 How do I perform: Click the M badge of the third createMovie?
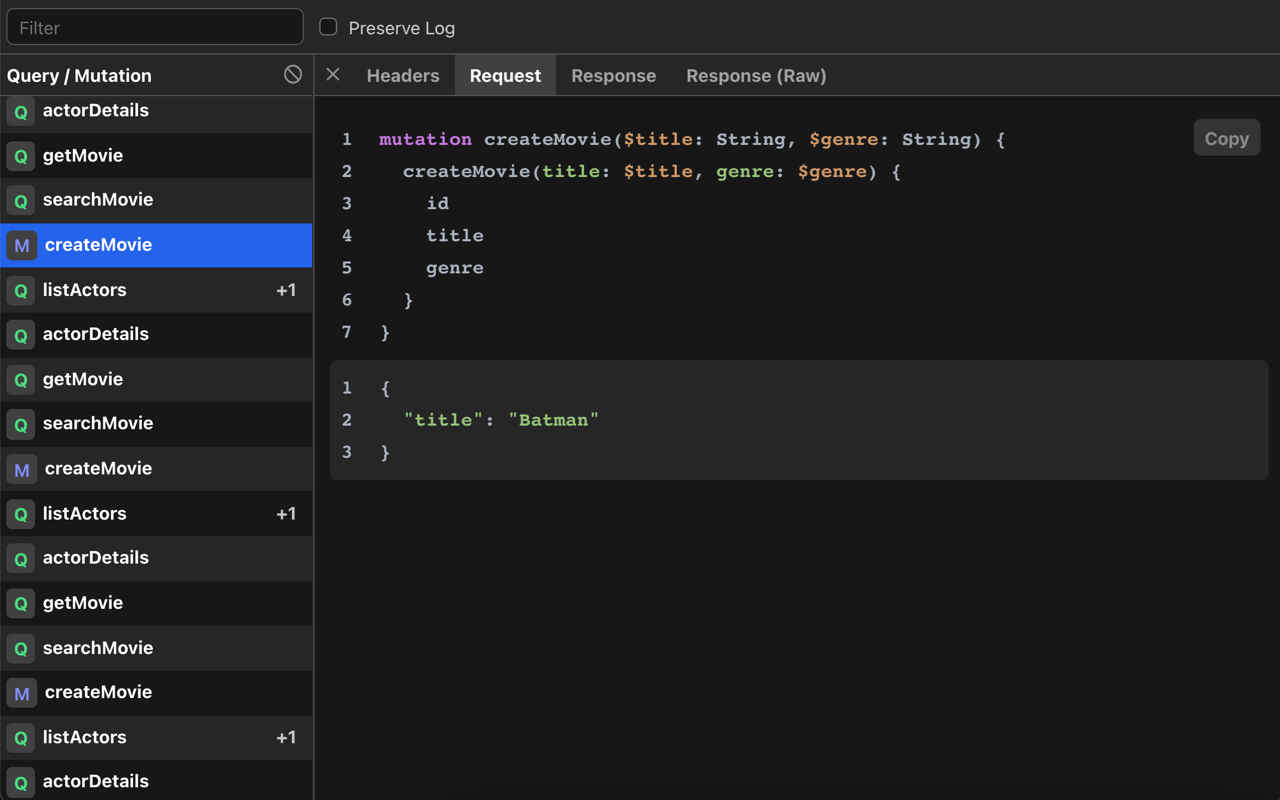[21, 692]
